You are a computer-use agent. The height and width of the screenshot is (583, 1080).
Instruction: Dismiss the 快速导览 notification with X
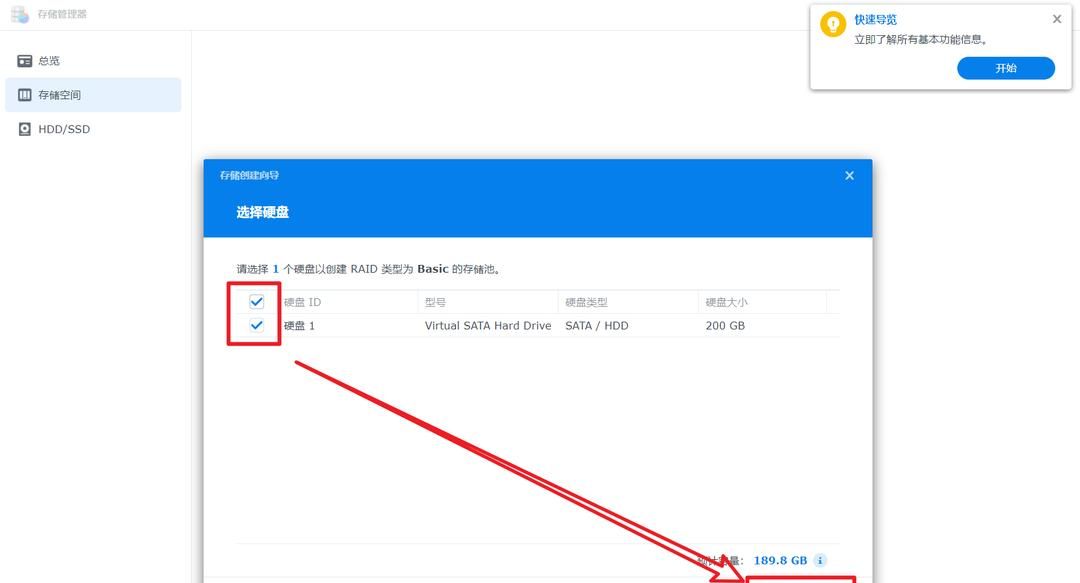pos(1057,19)
